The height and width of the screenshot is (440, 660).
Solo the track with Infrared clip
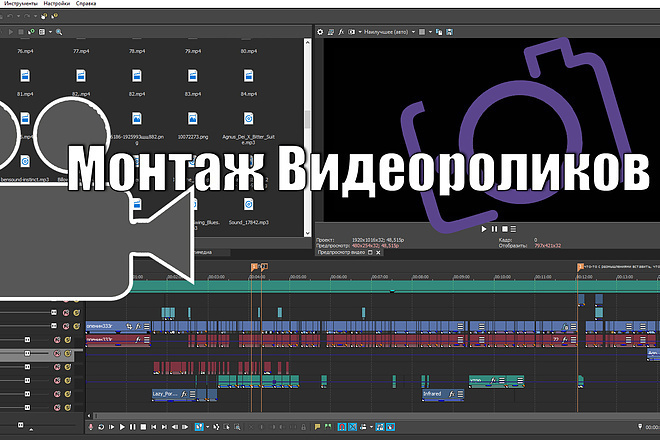[68, 394]
